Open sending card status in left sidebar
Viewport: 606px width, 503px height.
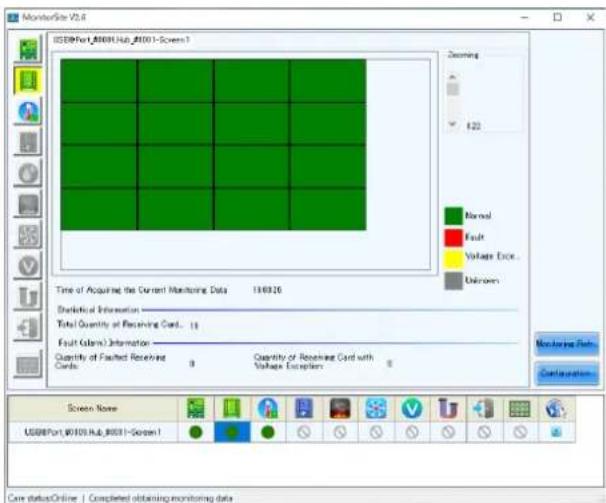[28, 50]
